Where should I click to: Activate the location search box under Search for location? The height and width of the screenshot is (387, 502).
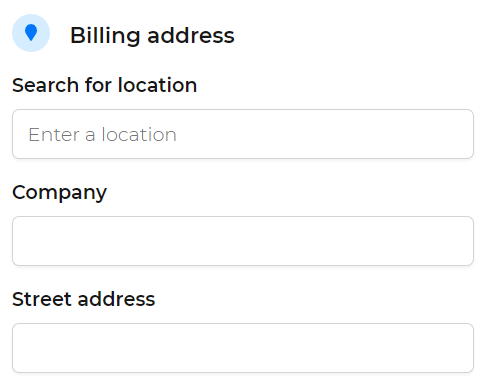[x=243, y=134]
